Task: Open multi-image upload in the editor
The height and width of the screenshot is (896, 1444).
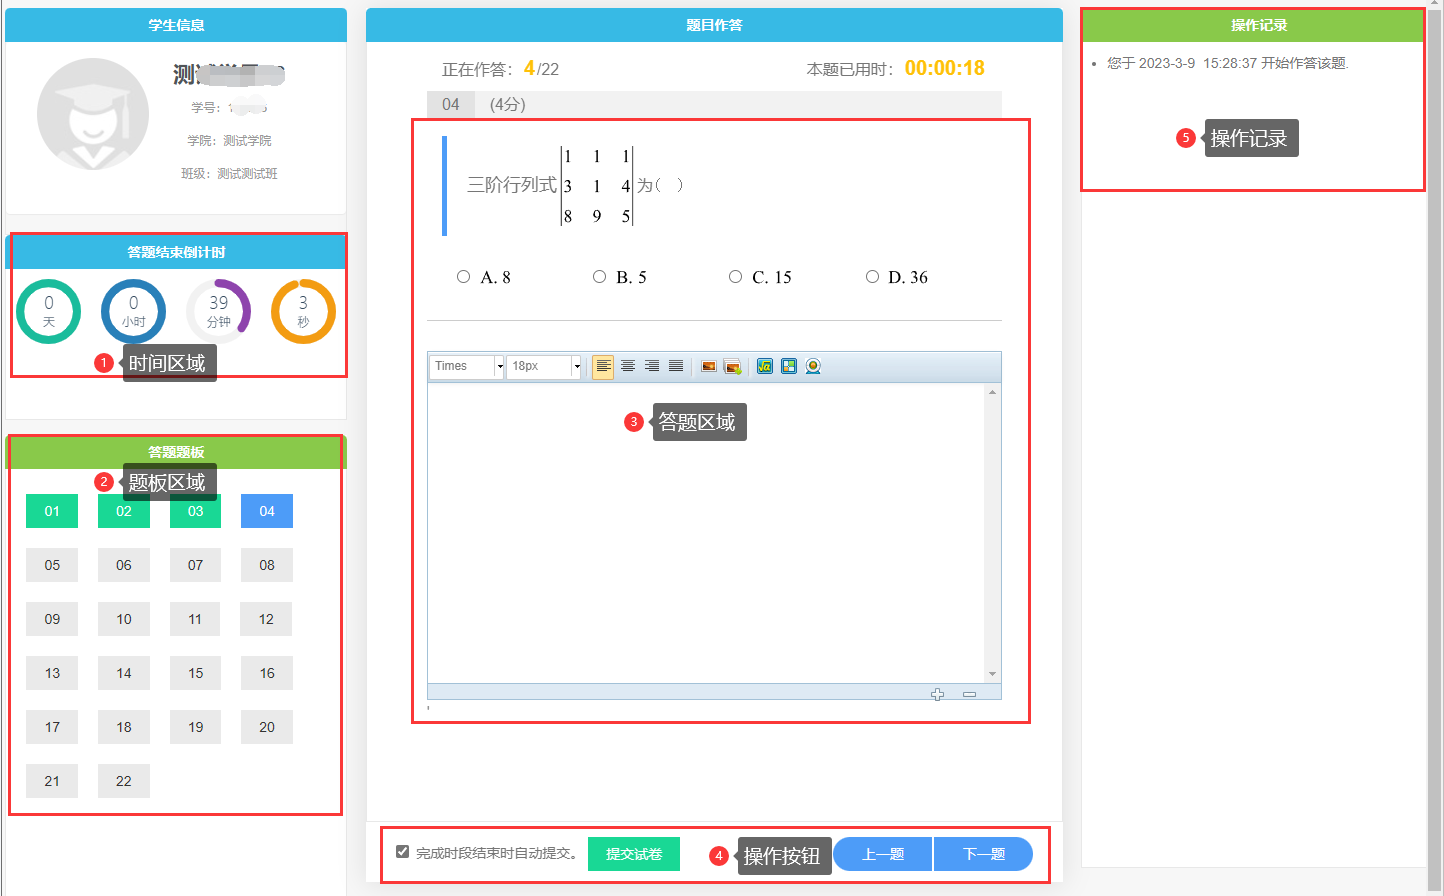Action: [733, 366]
